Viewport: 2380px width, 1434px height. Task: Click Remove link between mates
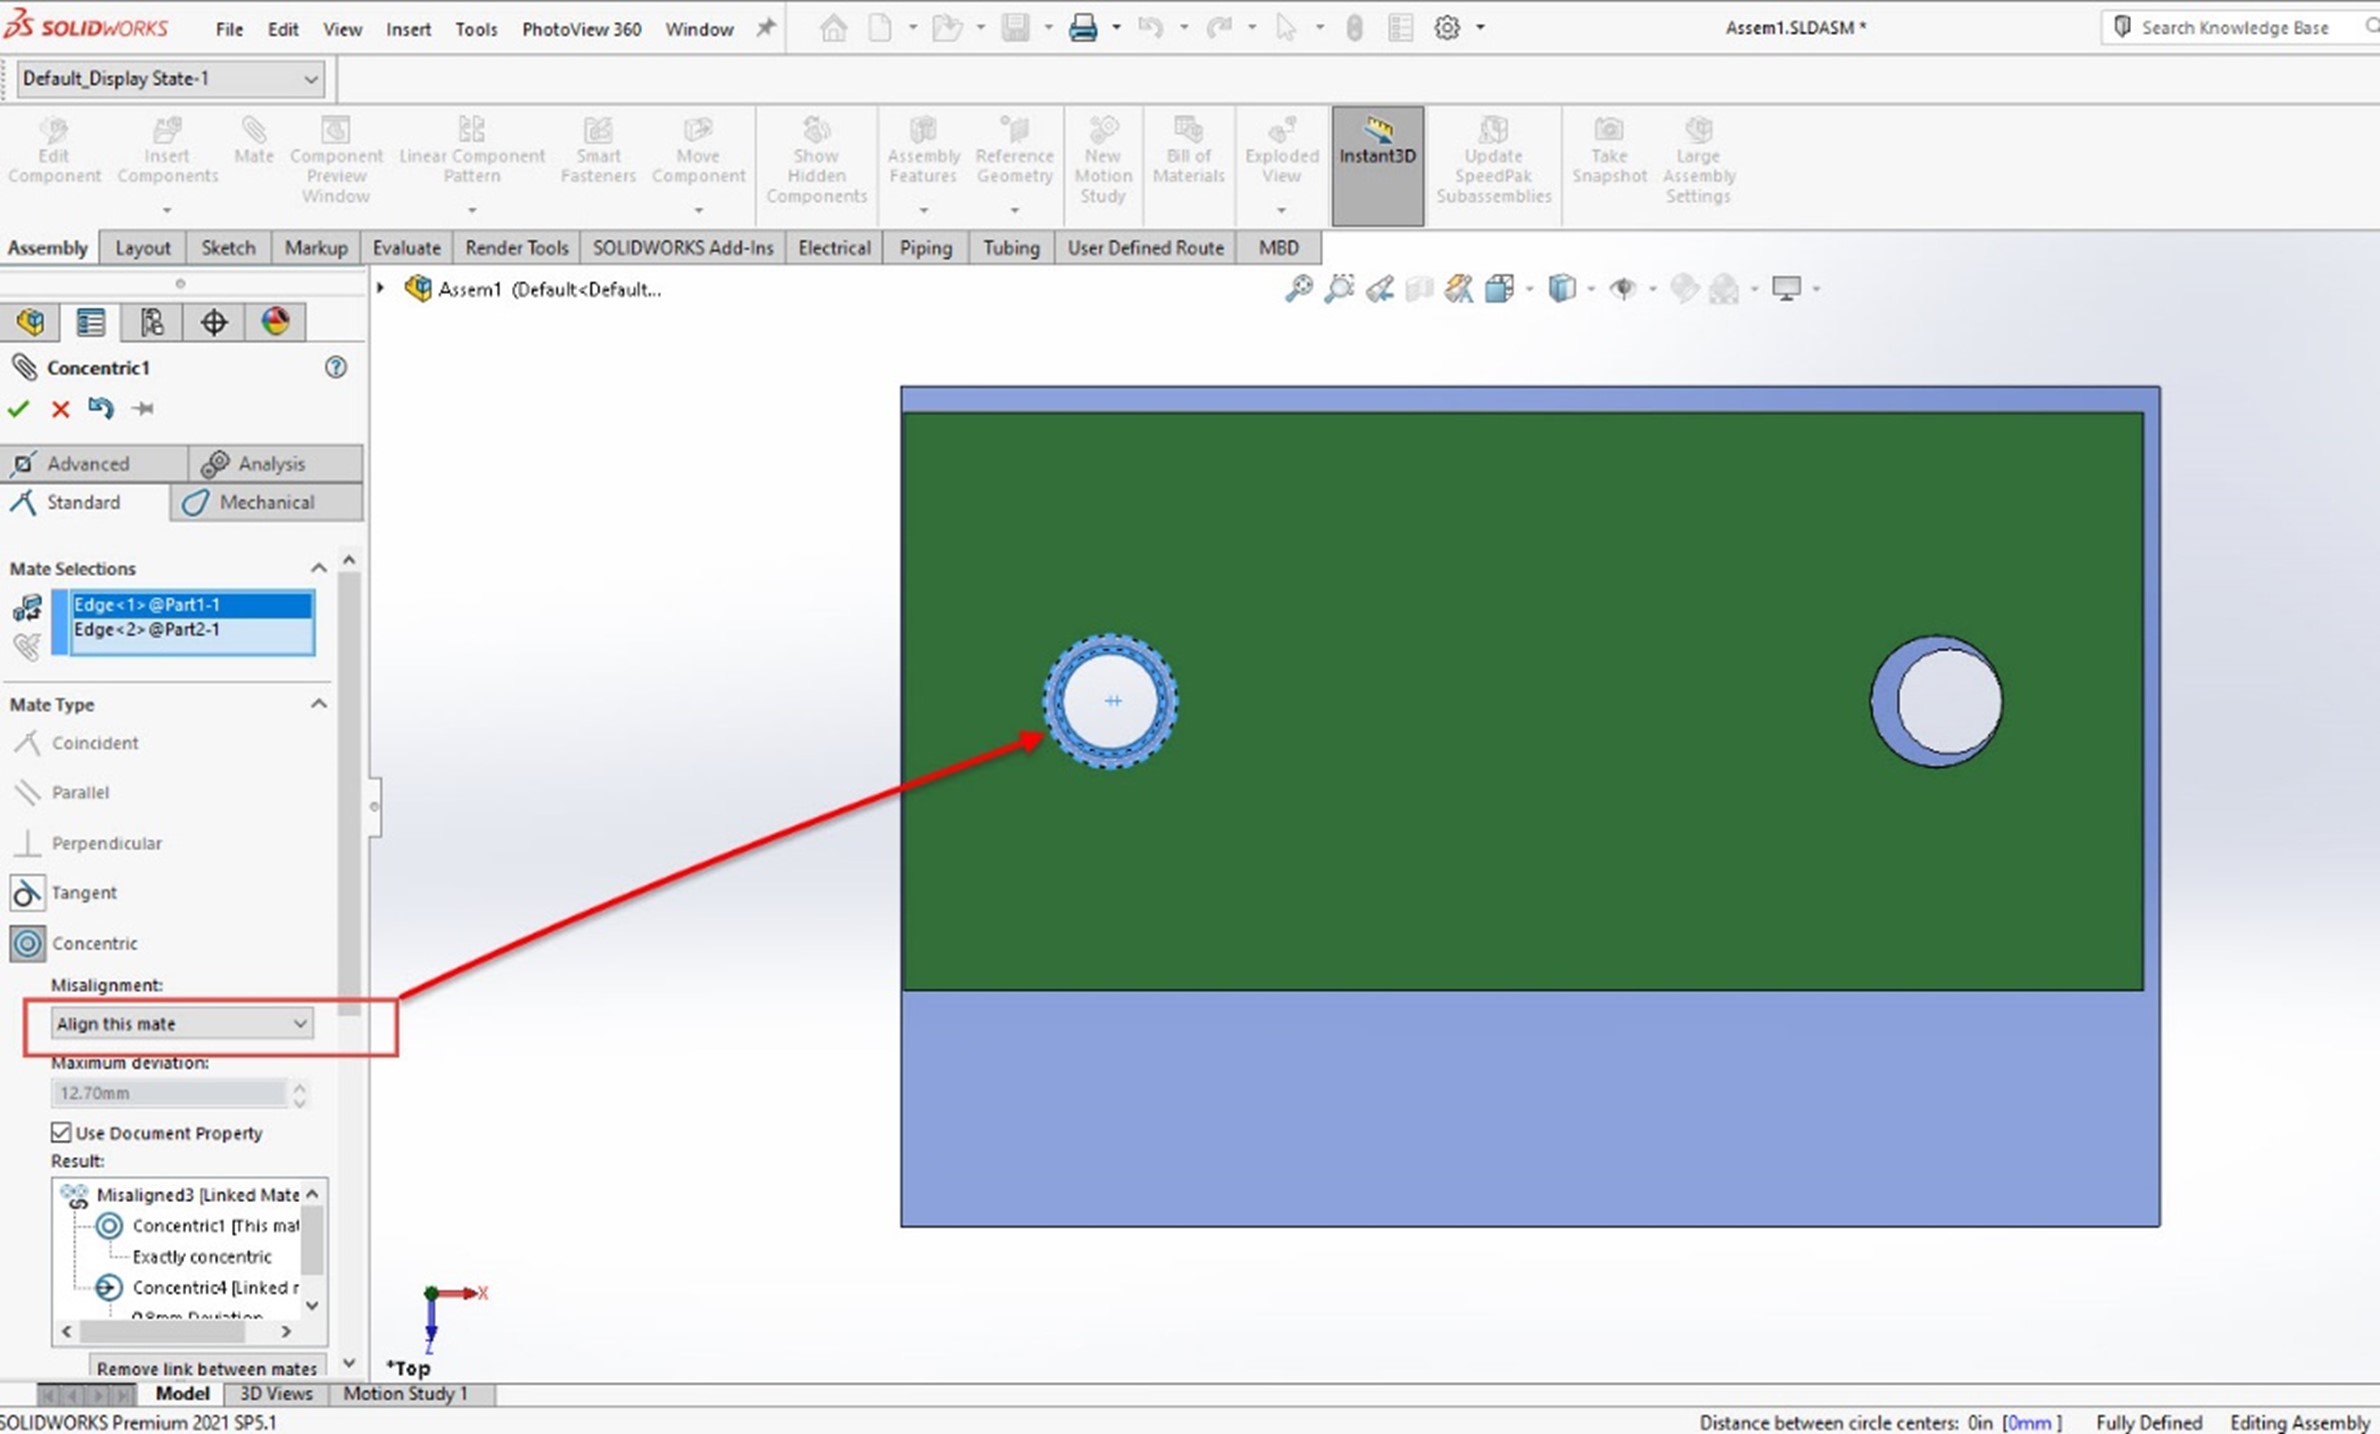[206, 1367]
